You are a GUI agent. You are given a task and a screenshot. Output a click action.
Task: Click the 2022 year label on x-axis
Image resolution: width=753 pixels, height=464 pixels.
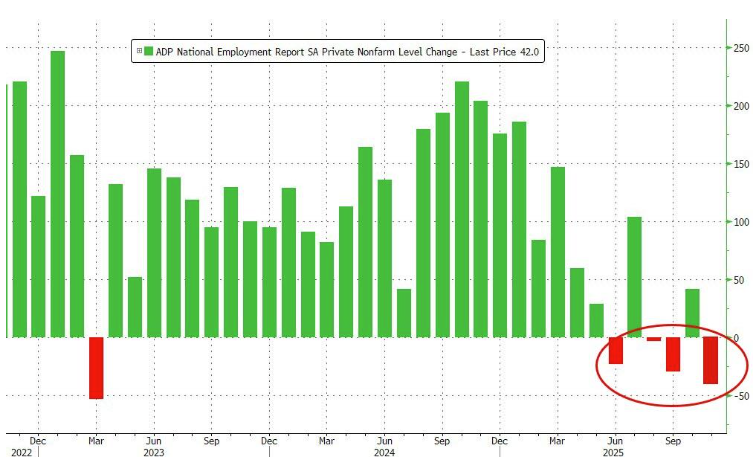[18, 452]
